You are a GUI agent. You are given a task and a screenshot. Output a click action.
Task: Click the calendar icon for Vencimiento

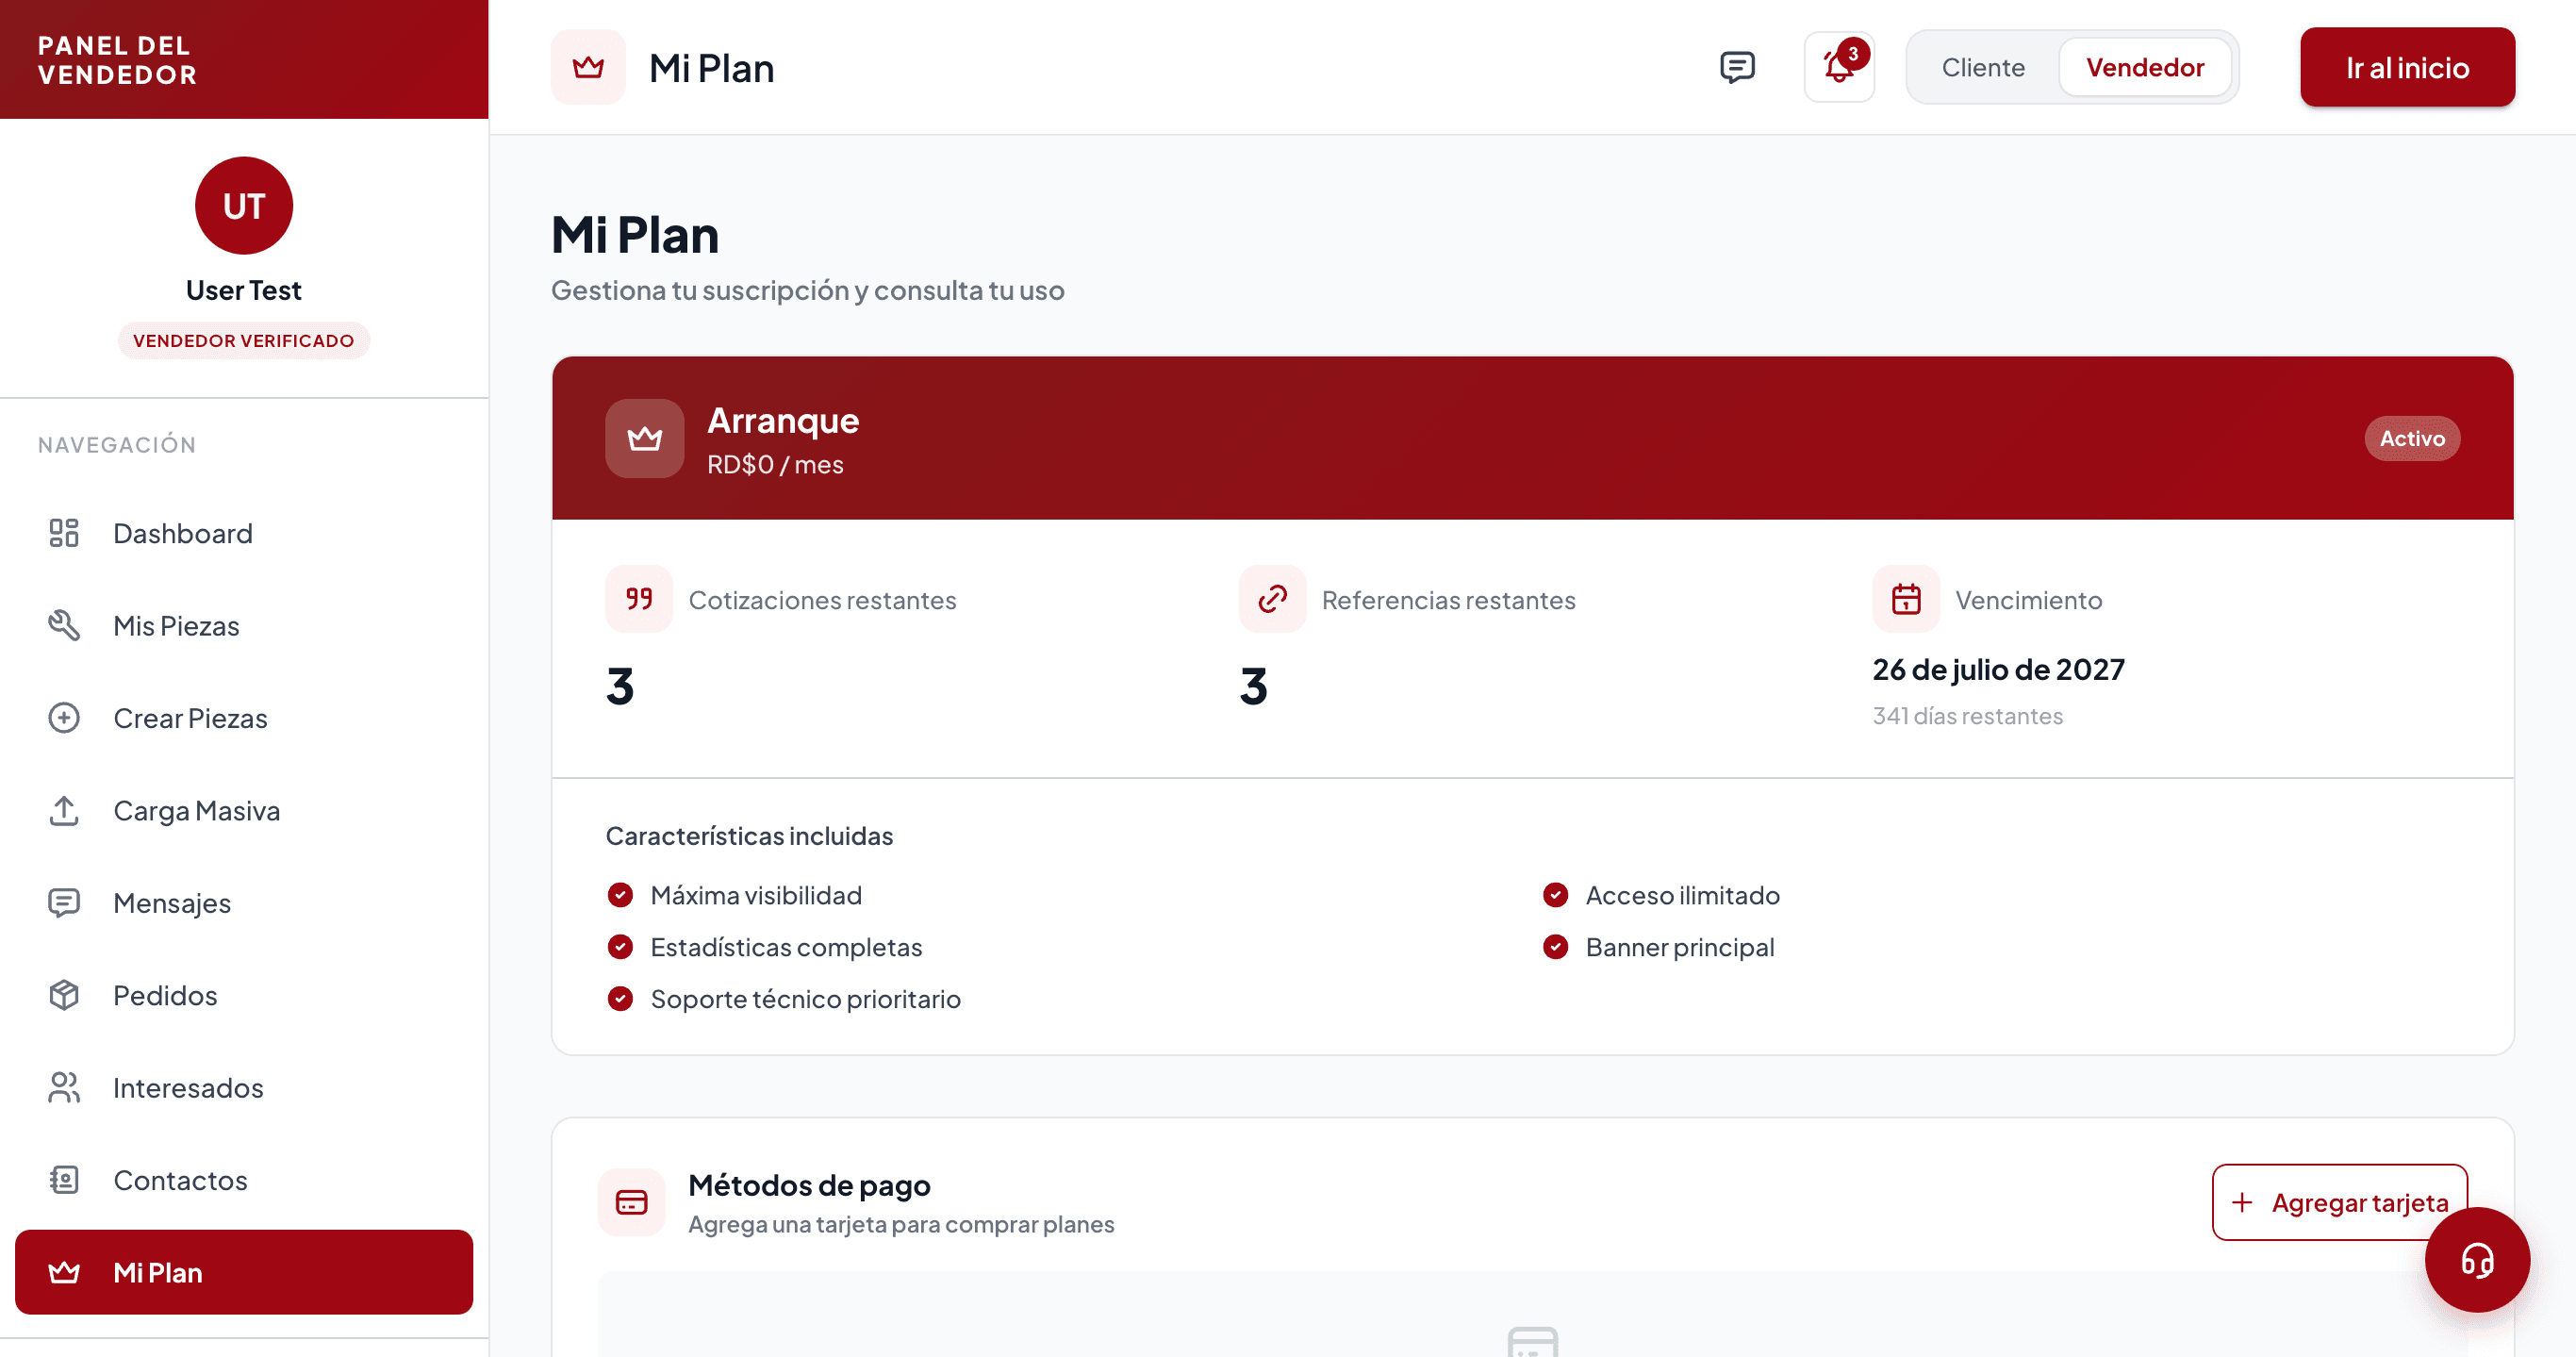1906,599
